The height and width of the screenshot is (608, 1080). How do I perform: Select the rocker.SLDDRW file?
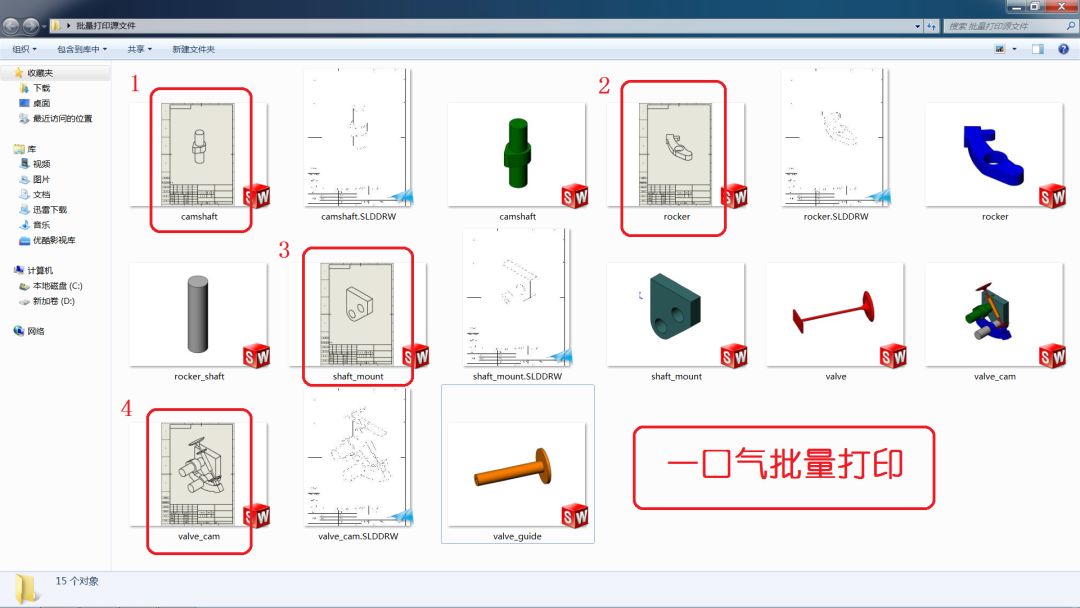835,138
